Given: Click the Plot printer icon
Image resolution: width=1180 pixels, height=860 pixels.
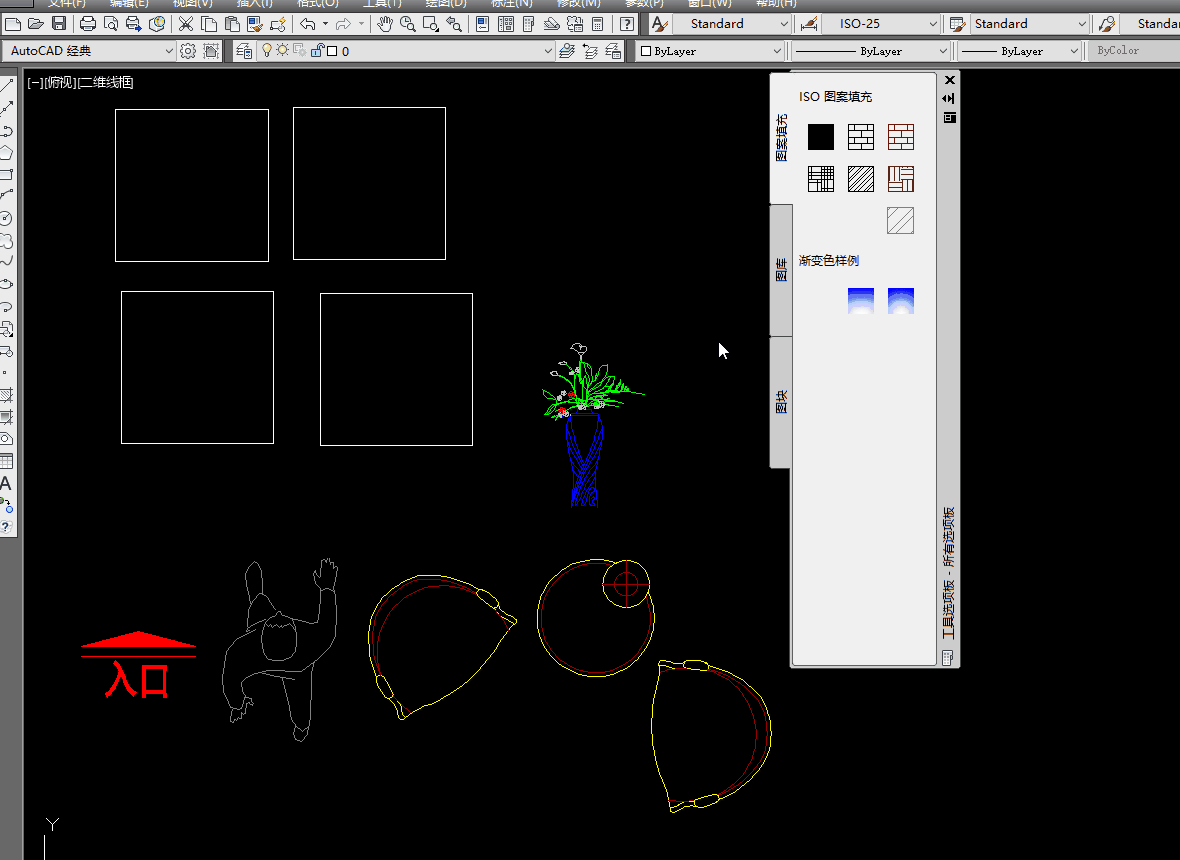Looking at the screenshot, I should [x=87, y=24].
